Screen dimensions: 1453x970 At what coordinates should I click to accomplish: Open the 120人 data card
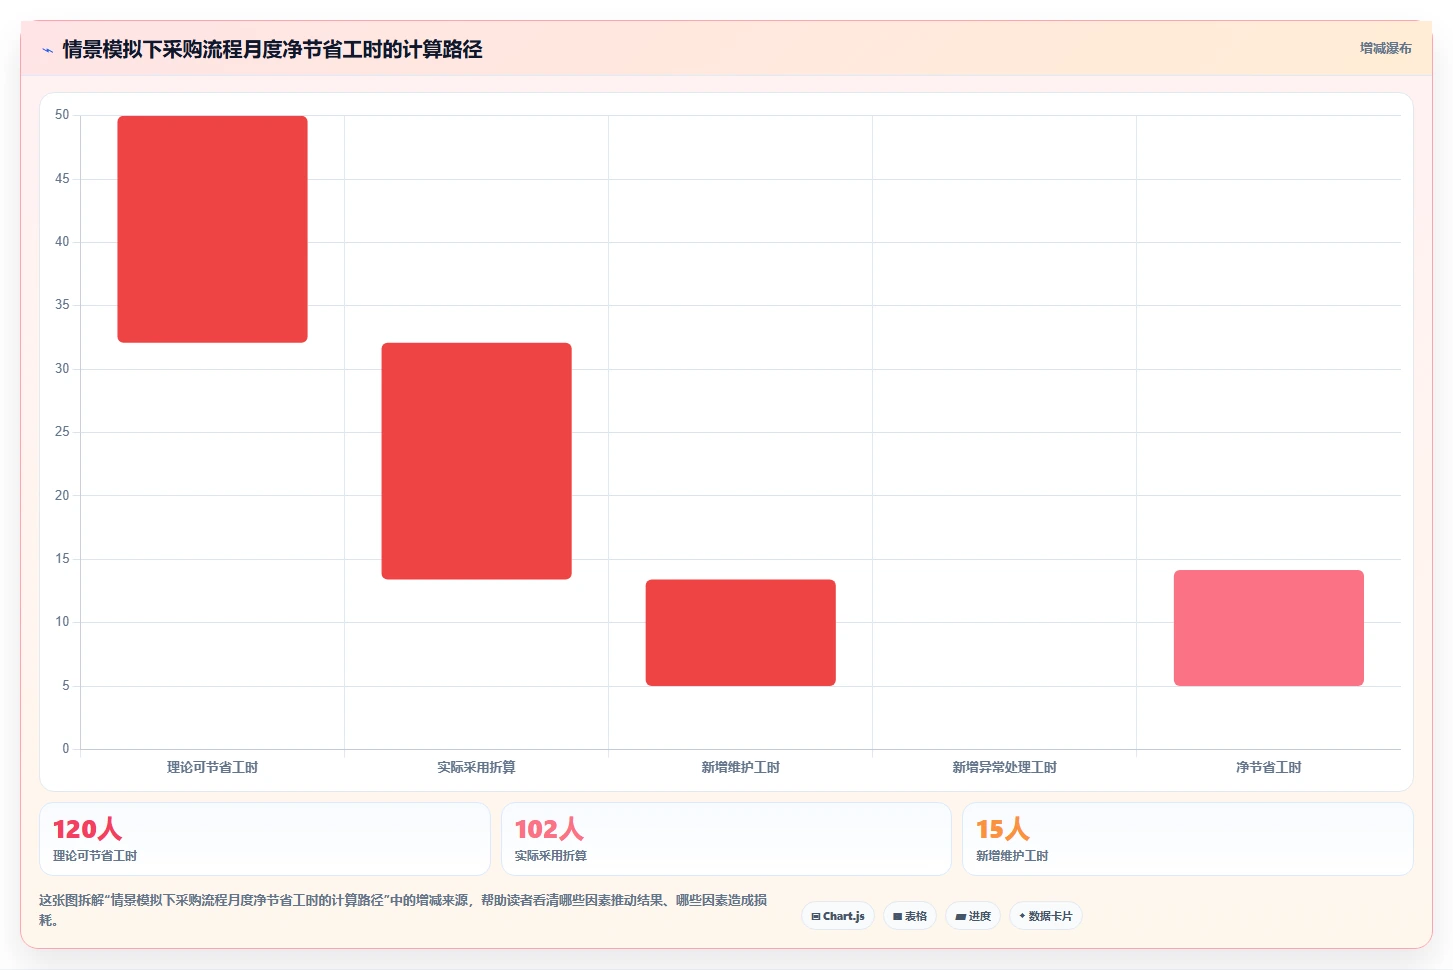[x=265, y=839]
